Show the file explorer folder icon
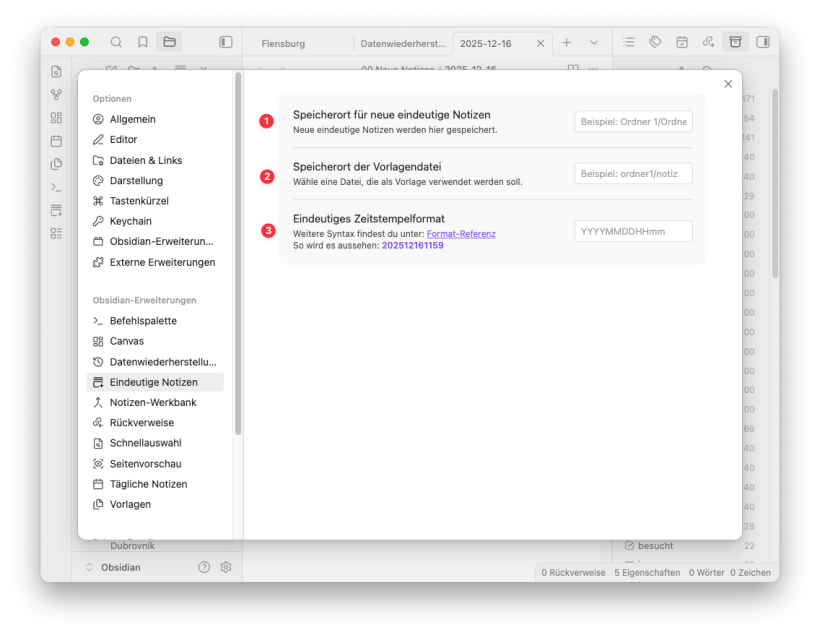This screenshot has width=820, height=635. pos(170,42)
